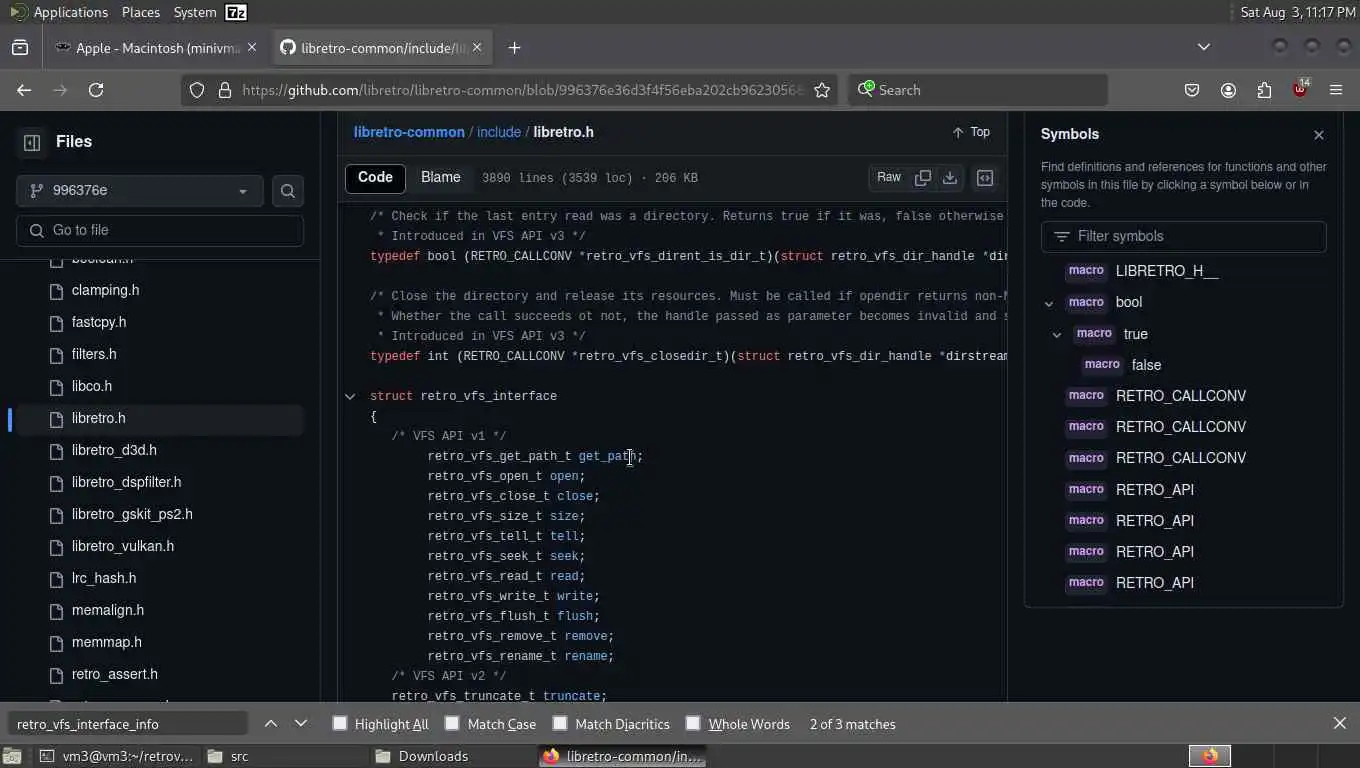Viewport: 1360px width, 768px height.
Task: Copy raw file contents icon
Action: 923,178
